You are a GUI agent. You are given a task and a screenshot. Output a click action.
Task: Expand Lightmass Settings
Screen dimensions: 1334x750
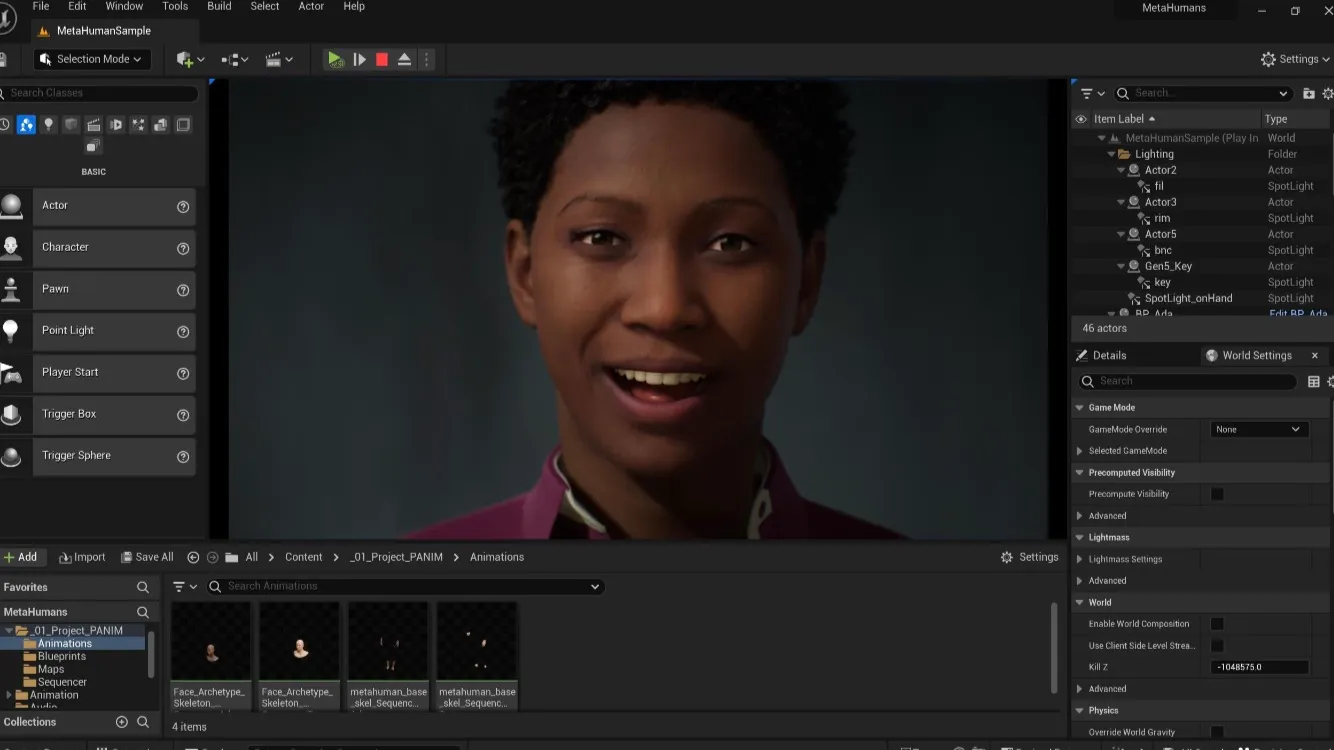(x=1080, y=559)
